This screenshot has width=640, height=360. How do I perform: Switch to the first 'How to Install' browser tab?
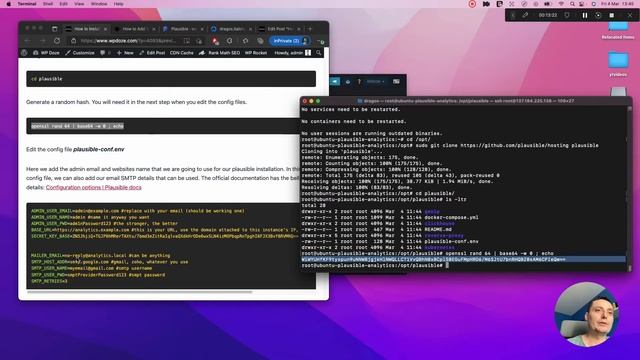tap(86, 29)
